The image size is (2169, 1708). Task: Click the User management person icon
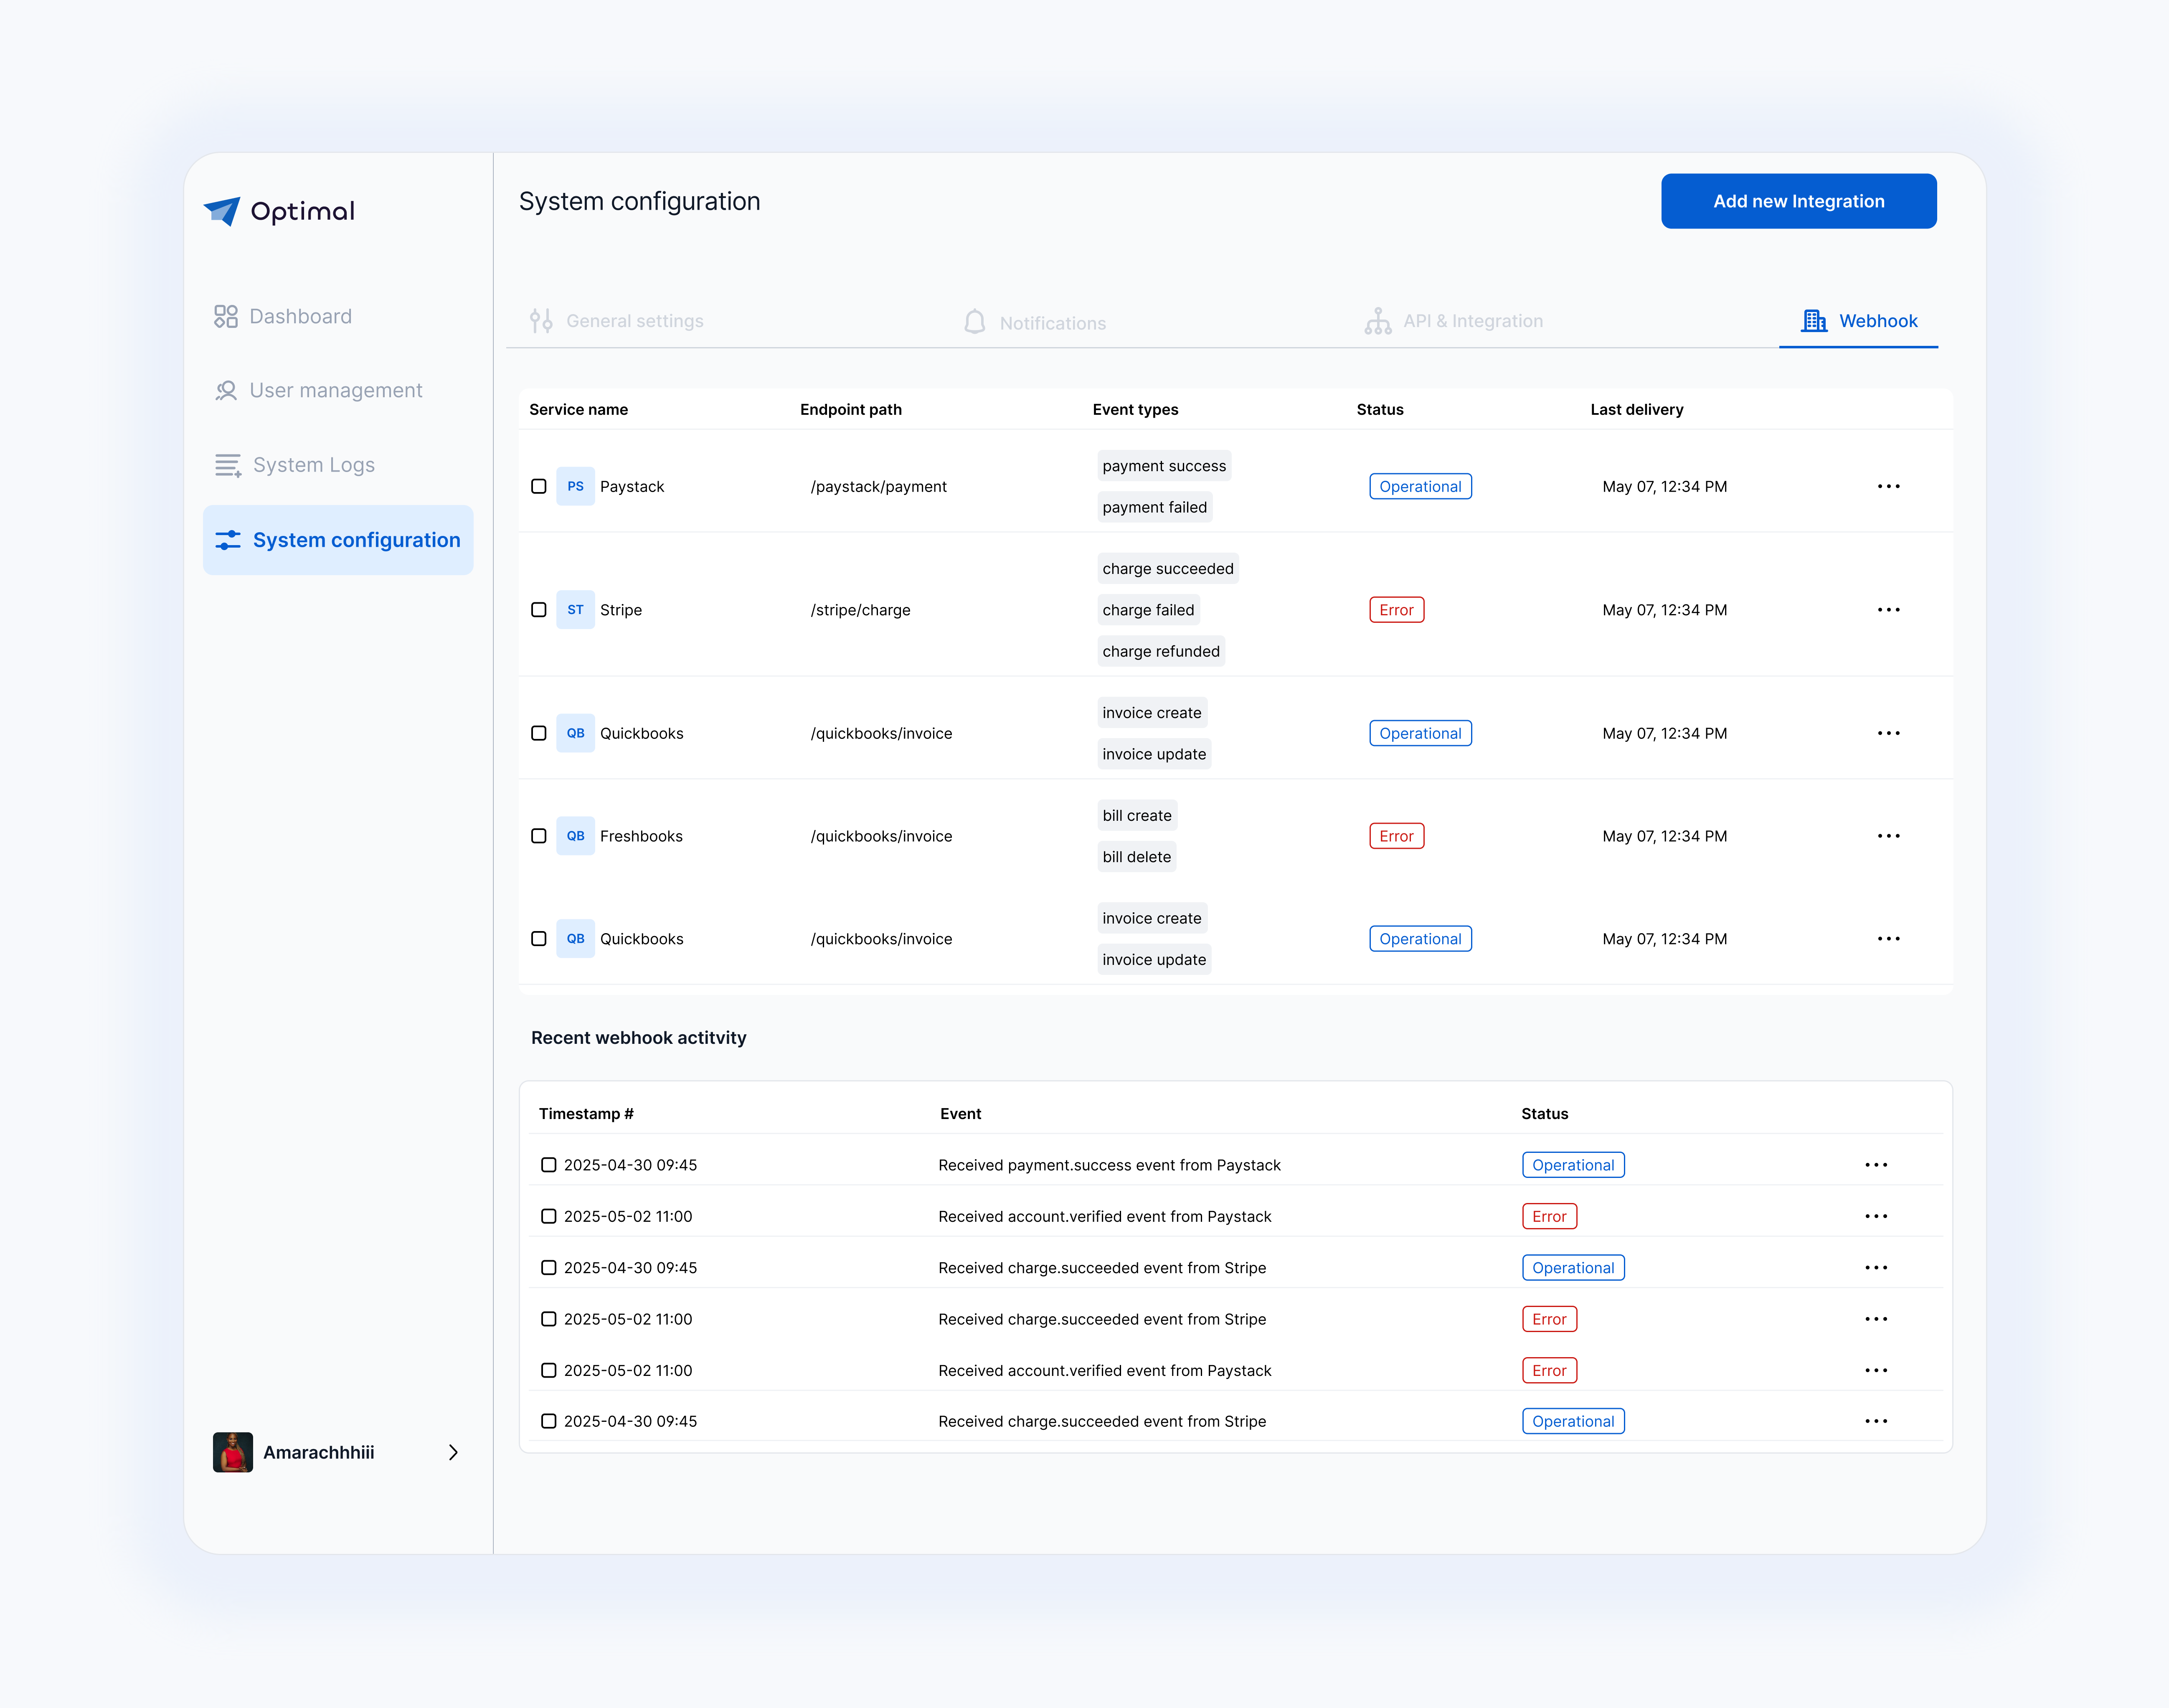[226, 390]
